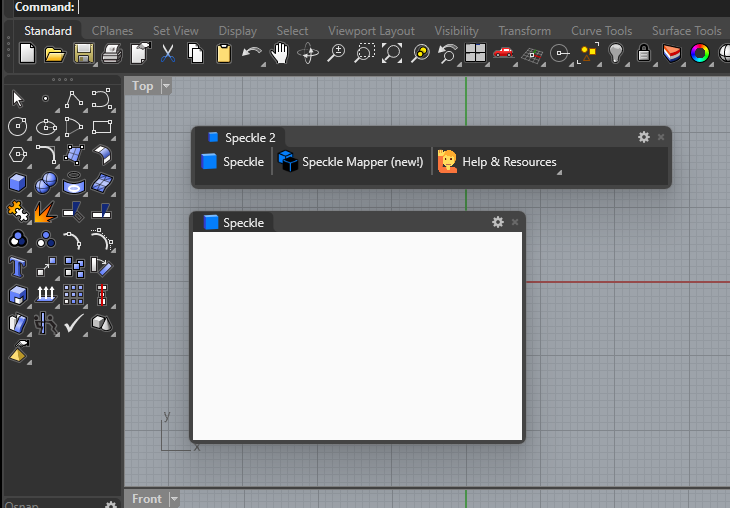The height and width of the screenshot is (508, 730).
Task: Select the Polyline tool in the sidebar
Action: [74, 99]
